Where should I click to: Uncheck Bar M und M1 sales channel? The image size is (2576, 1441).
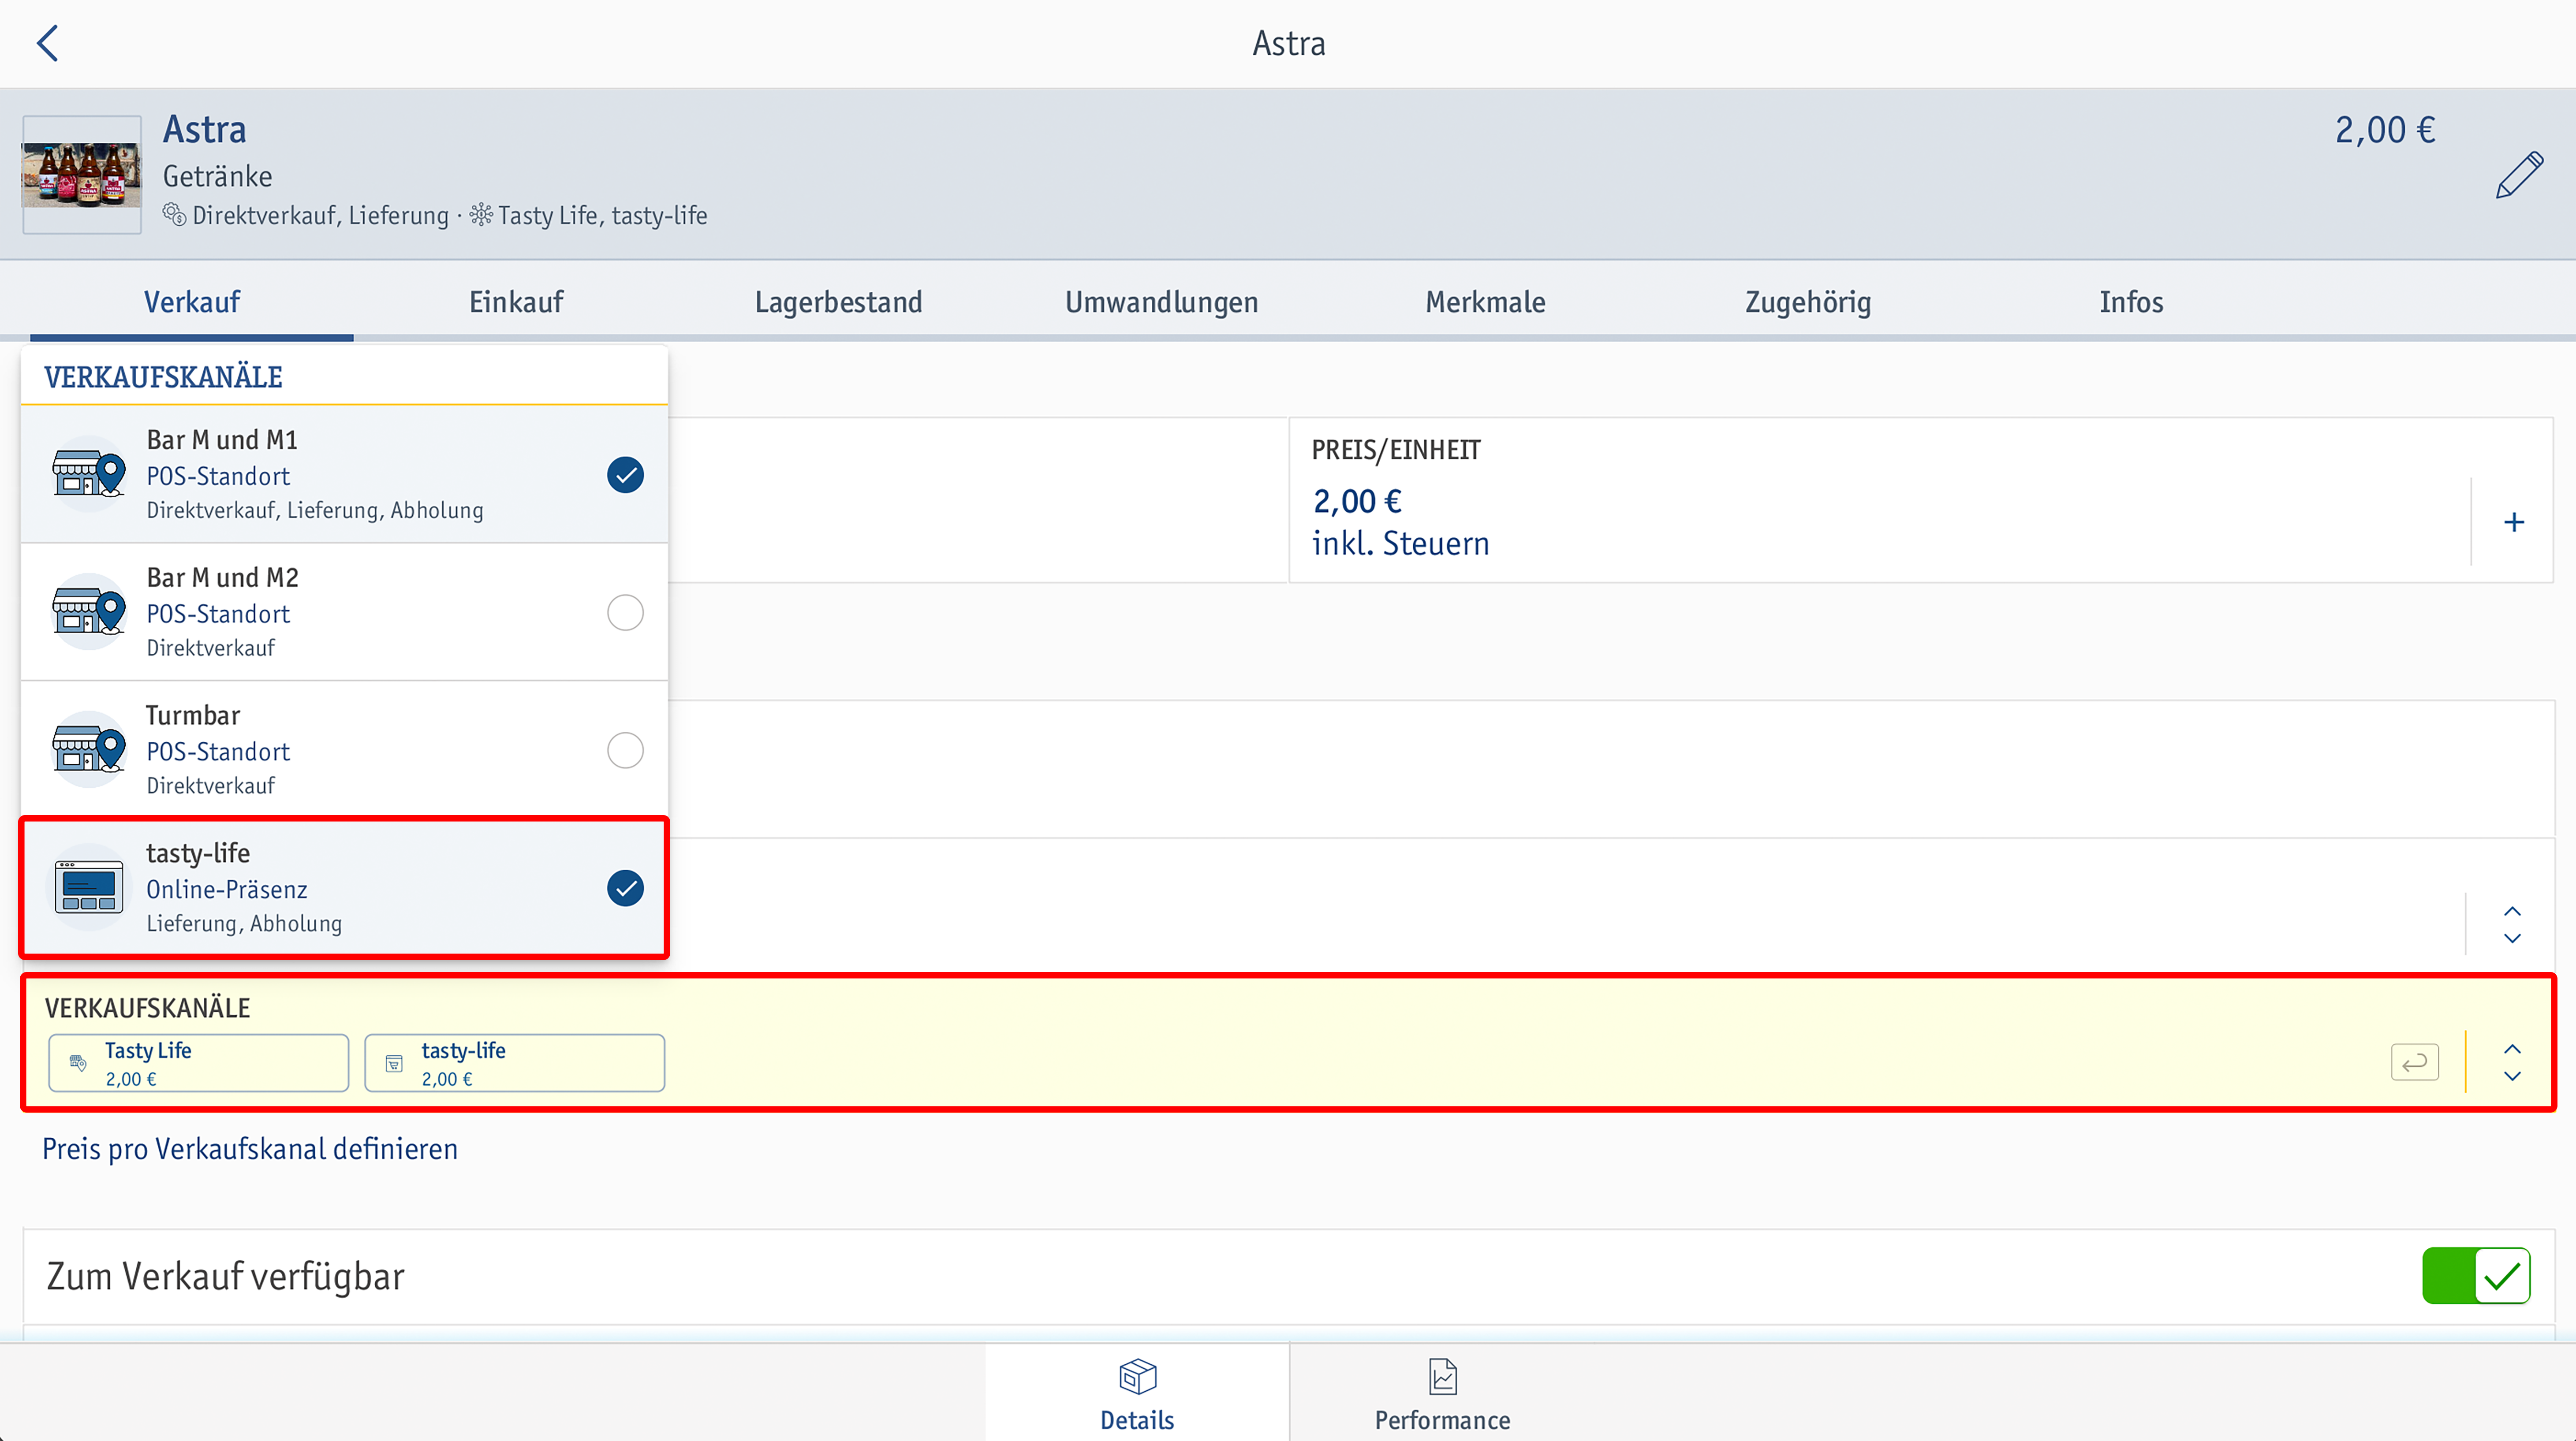[x=625, y=475]
